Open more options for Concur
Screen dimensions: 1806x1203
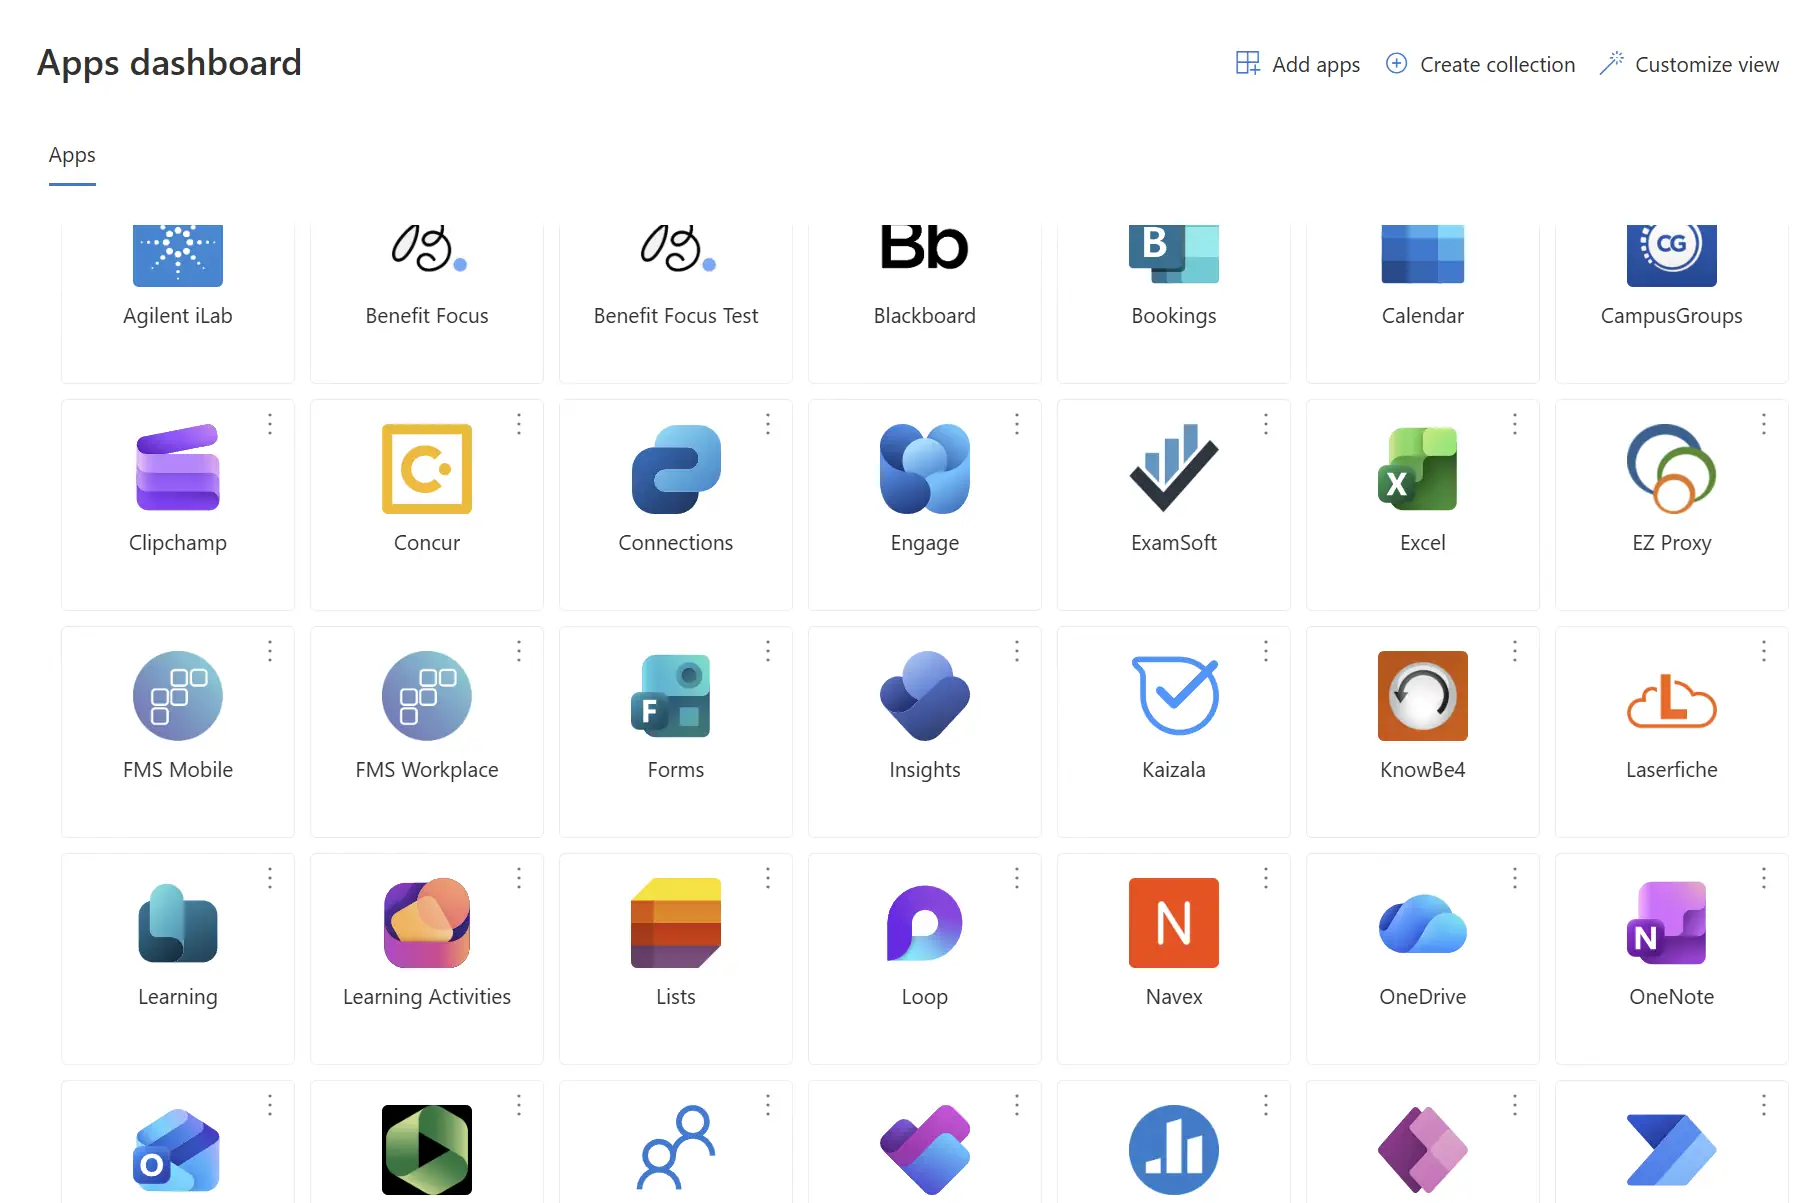click(x=519, y=424)
